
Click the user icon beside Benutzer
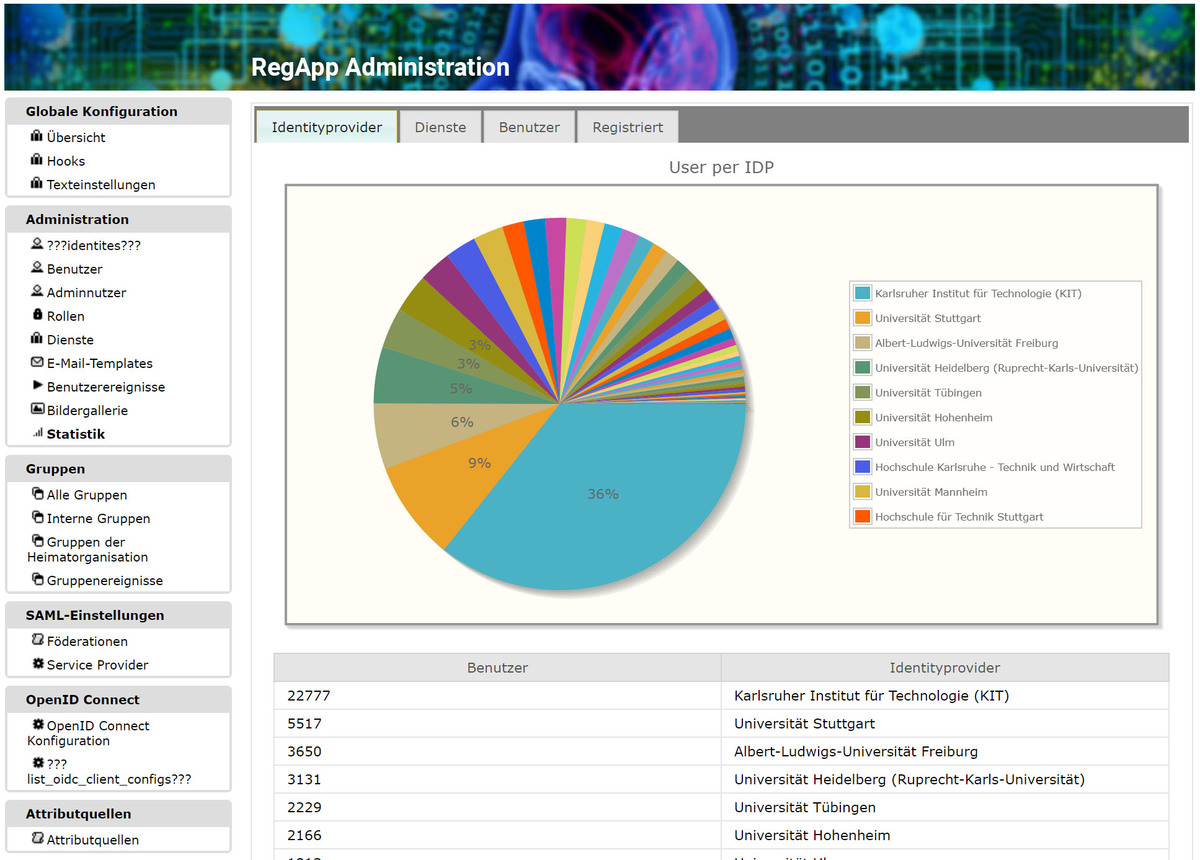coord(37,268)
